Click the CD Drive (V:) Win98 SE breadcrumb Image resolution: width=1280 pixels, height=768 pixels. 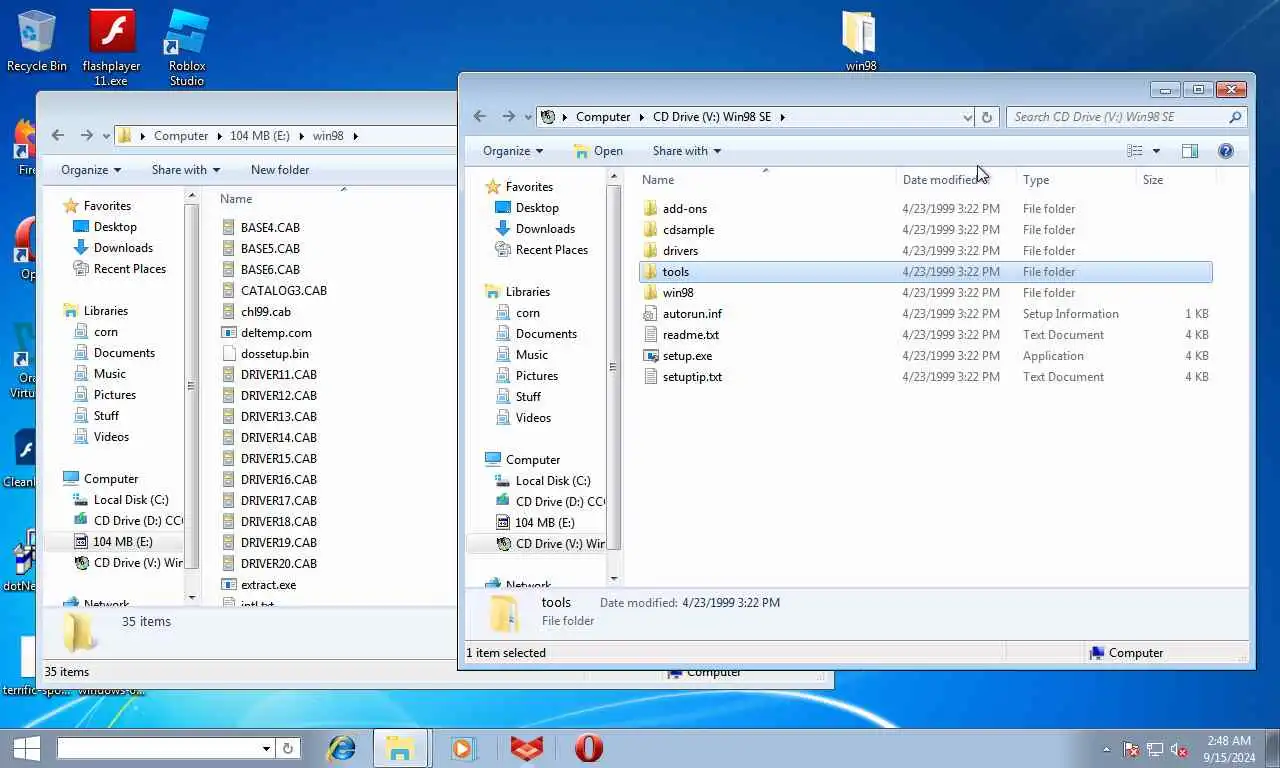[x=712, y=117]
